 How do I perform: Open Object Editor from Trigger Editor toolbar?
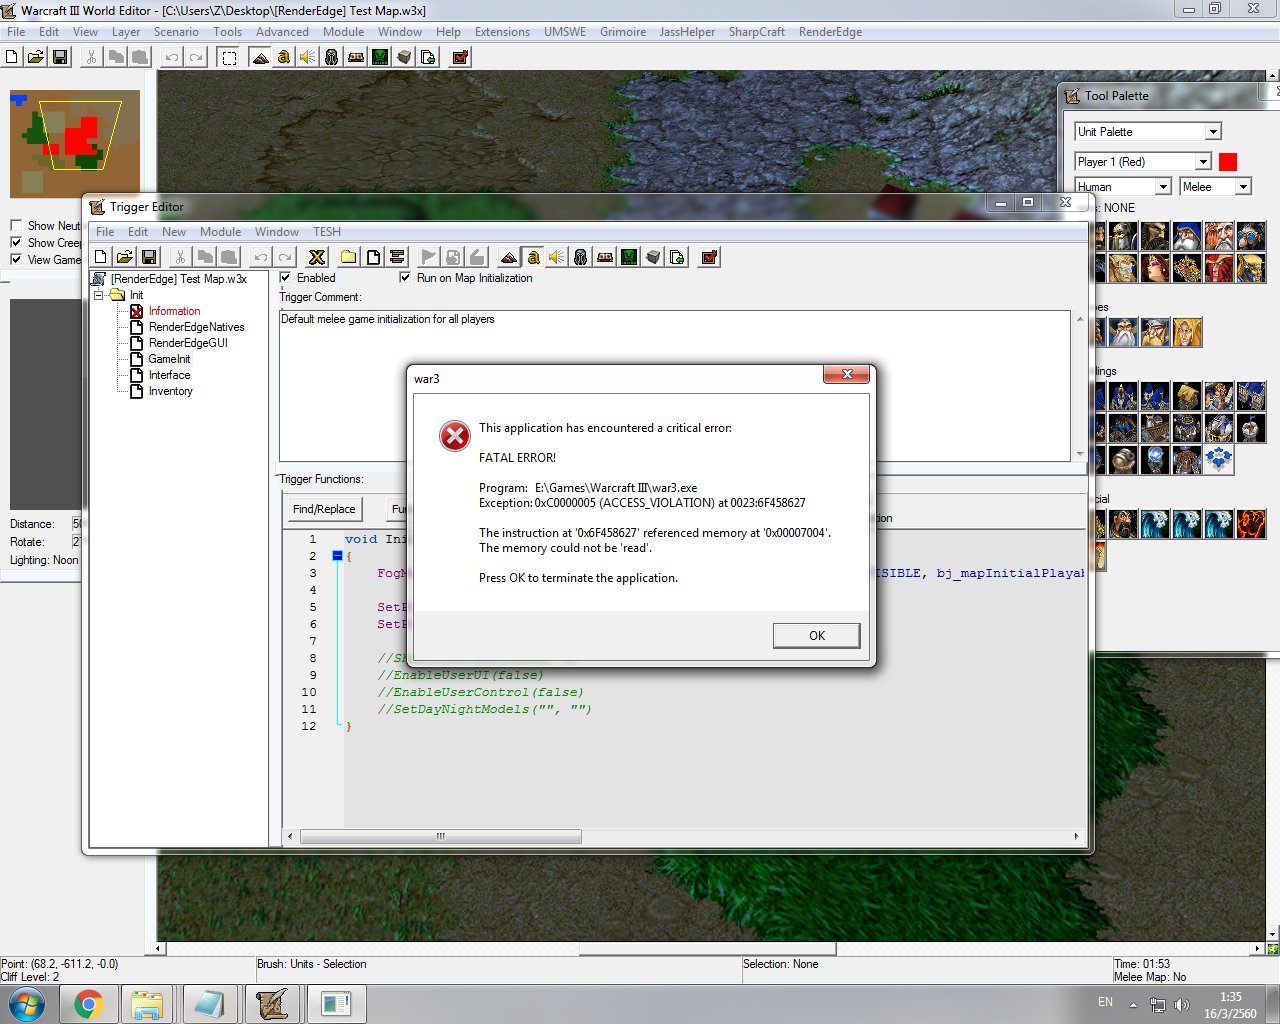[x=581, y=257]
